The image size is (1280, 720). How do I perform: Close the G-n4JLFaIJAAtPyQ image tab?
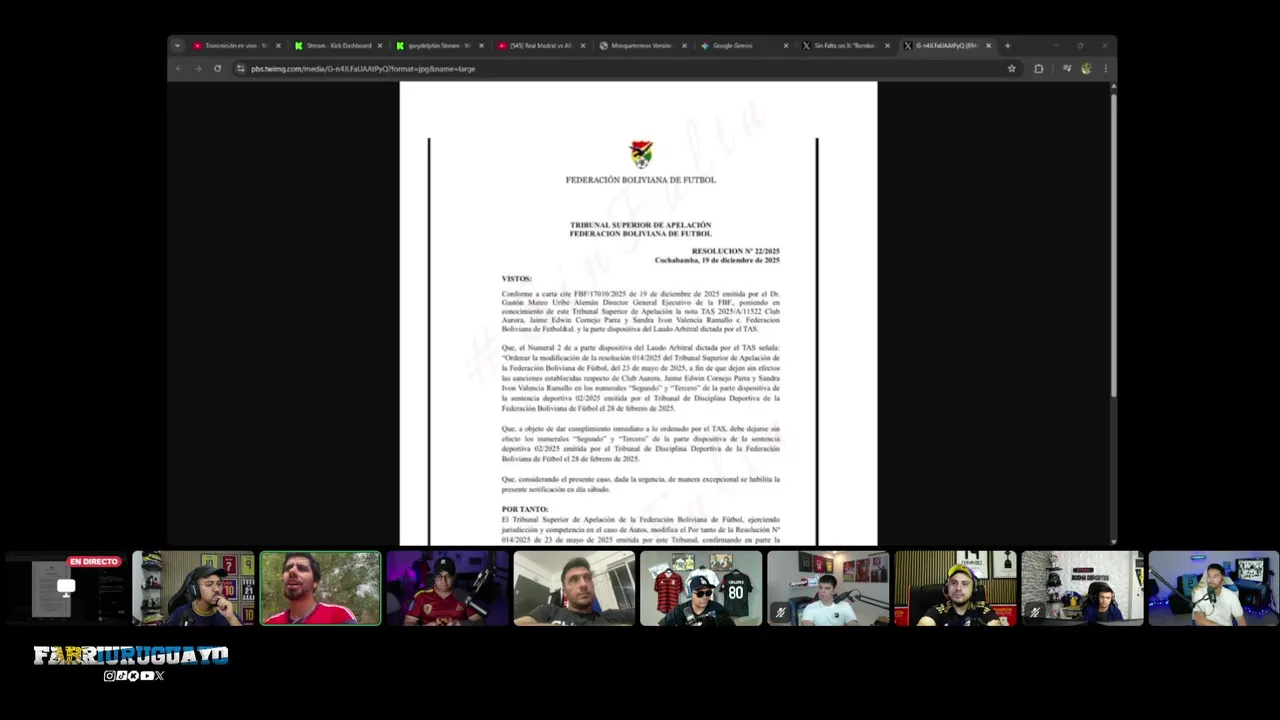click(988, 45)
